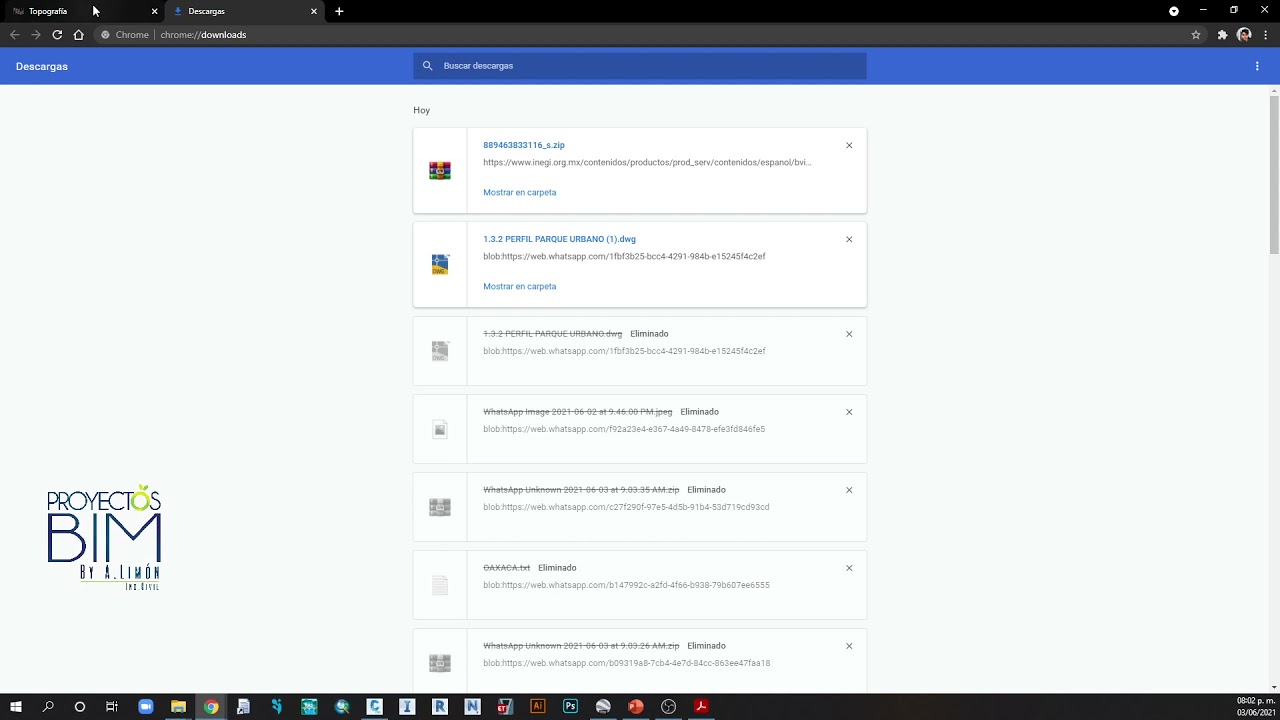Viewport: 1280px width, 720px height.
Task: Remove WhatsApp Unknown 9.03.35 AM.zip entry
Action: (x=849, y=490)
